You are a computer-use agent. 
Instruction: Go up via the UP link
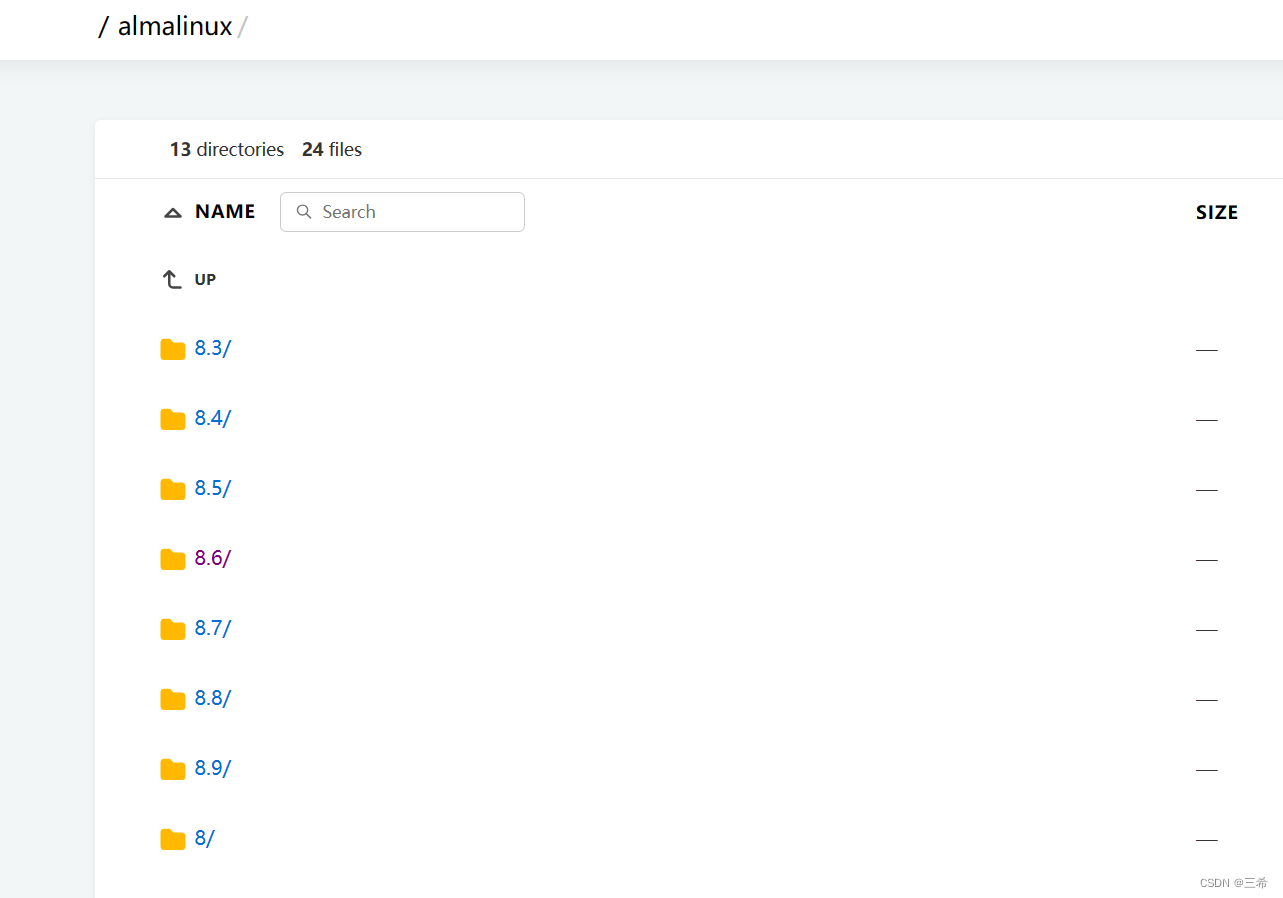click(205, 280)
